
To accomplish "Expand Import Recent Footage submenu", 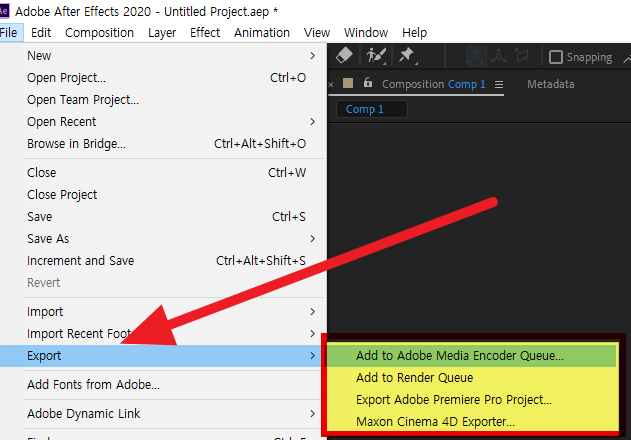I will [x=163, y=334].
